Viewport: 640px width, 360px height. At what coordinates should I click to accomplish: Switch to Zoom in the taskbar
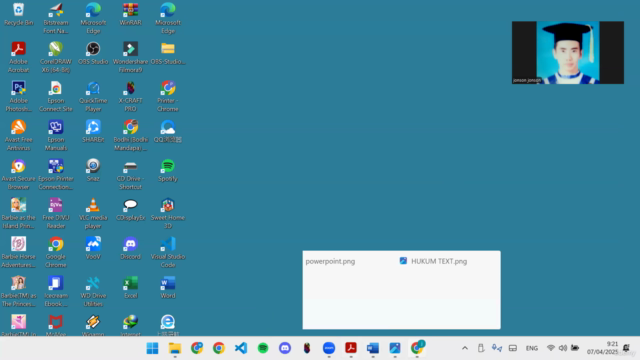pyautogui.click(x=329, y=348)
